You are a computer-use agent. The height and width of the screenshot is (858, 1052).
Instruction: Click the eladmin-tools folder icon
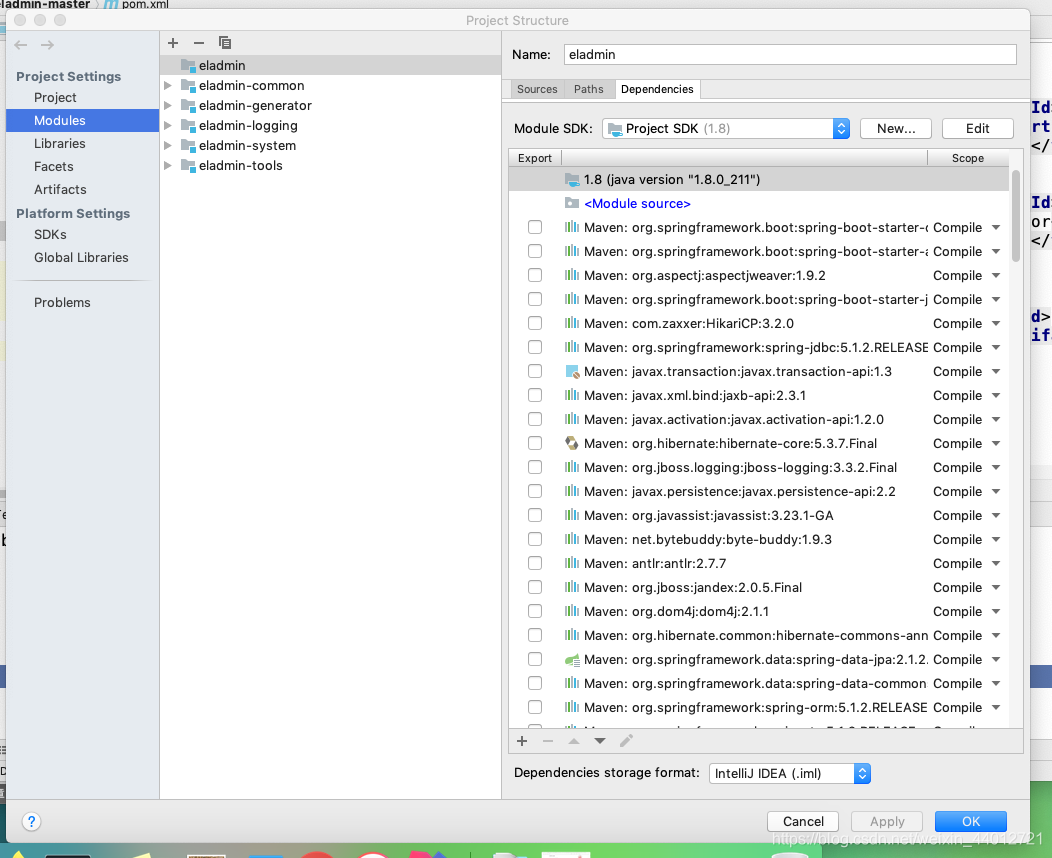coord(188,165)
